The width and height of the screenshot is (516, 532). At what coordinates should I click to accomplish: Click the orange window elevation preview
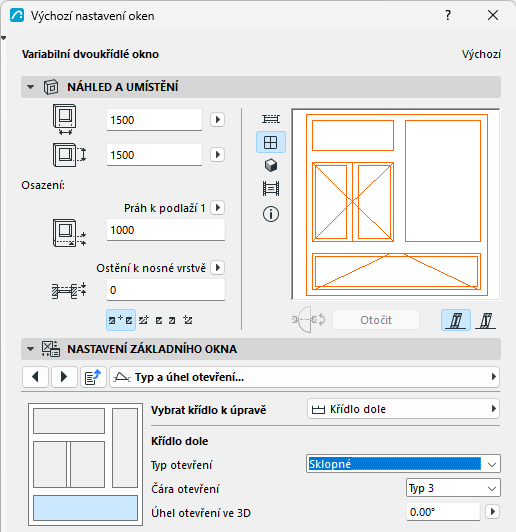tap(396, 204)
